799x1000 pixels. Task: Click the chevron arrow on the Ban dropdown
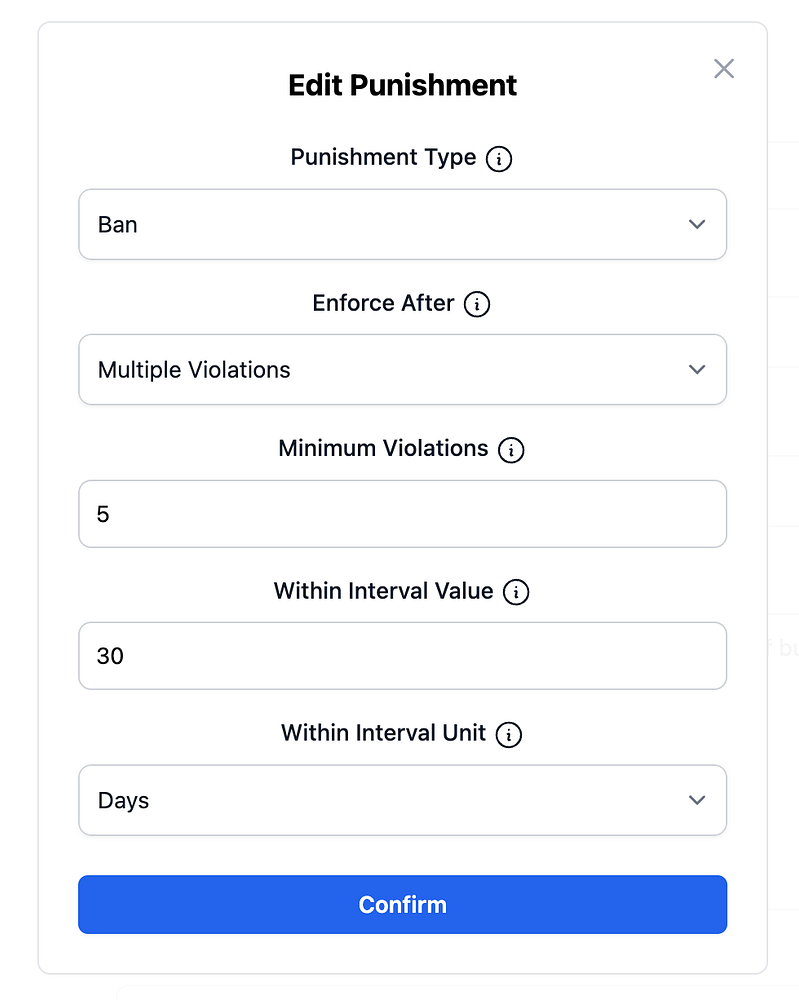pos(697,225)
